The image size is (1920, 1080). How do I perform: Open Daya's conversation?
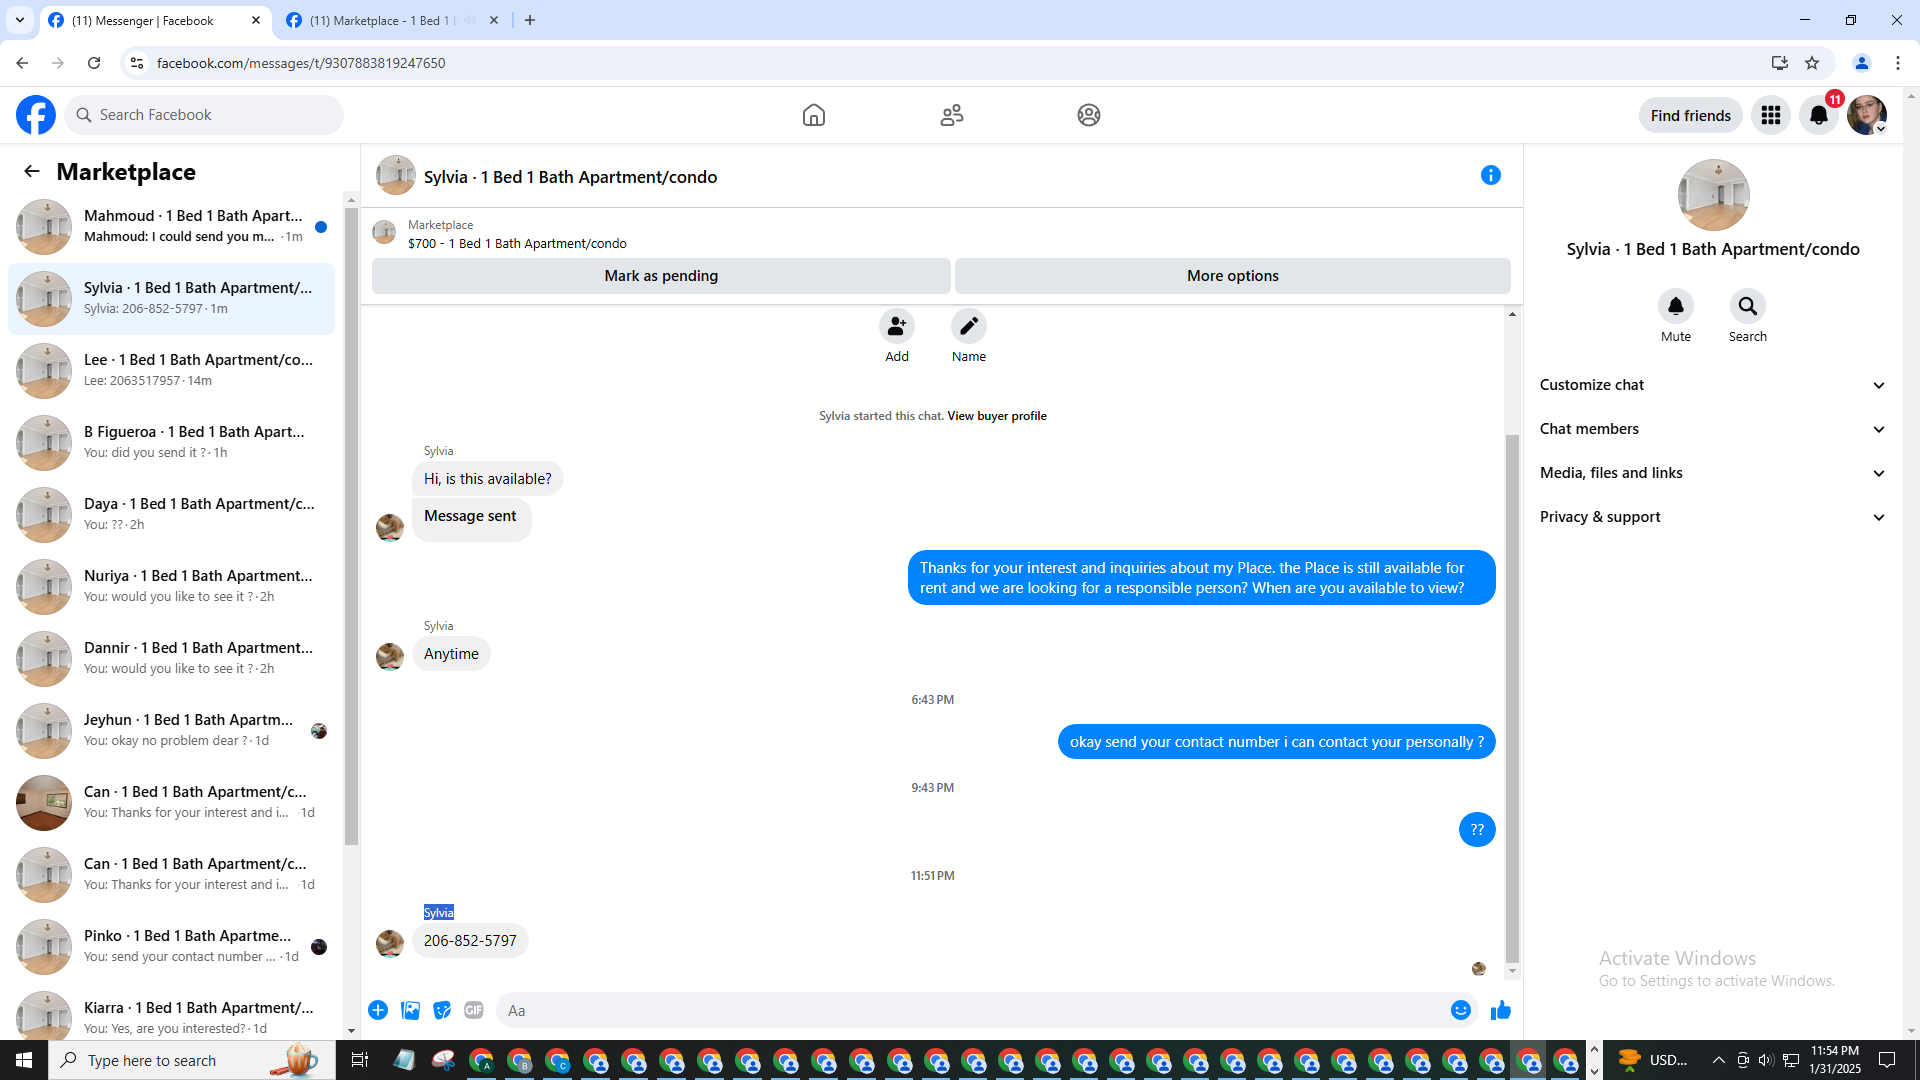172,515
